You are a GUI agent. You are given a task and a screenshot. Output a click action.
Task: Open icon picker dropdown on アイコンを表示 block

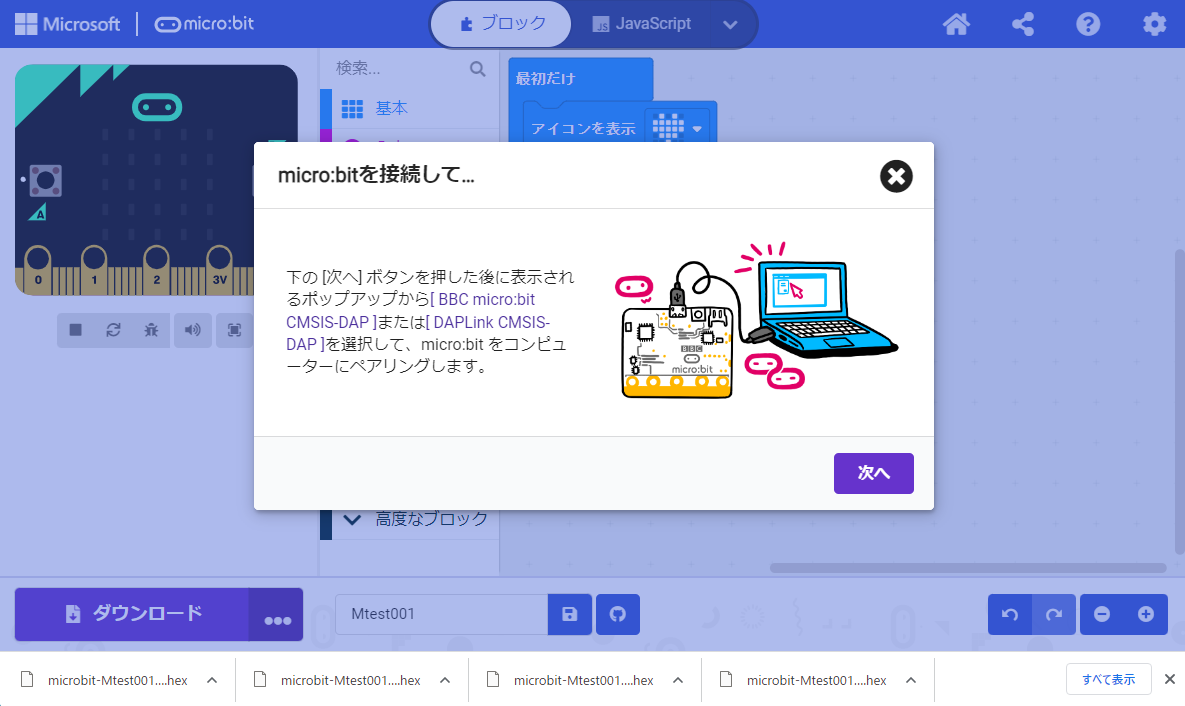coord(678,127)
